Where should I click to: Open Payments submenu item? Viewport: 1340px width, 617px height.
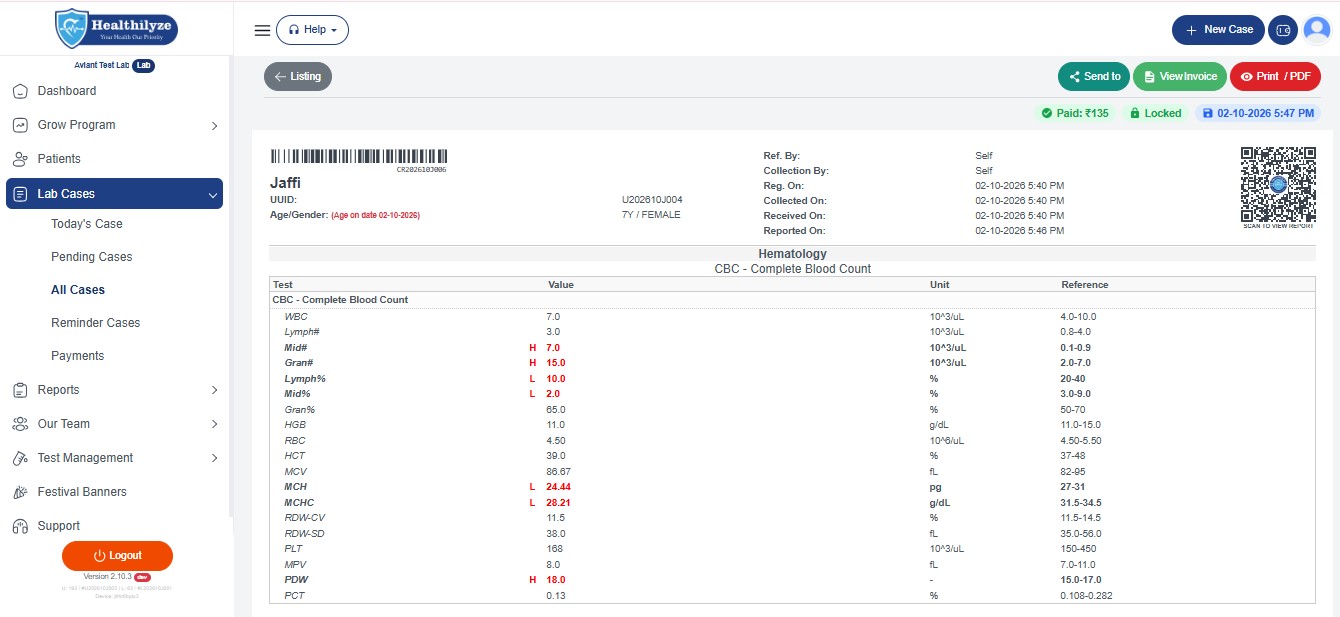(78, 356)
